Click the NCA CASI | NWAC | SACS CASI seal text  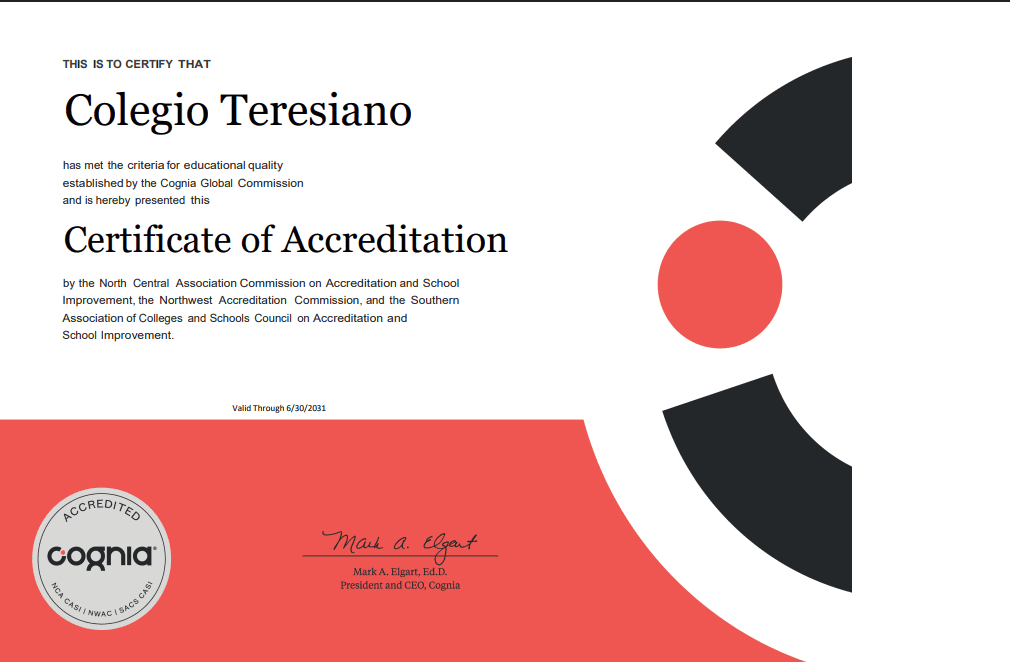[101, 602]
